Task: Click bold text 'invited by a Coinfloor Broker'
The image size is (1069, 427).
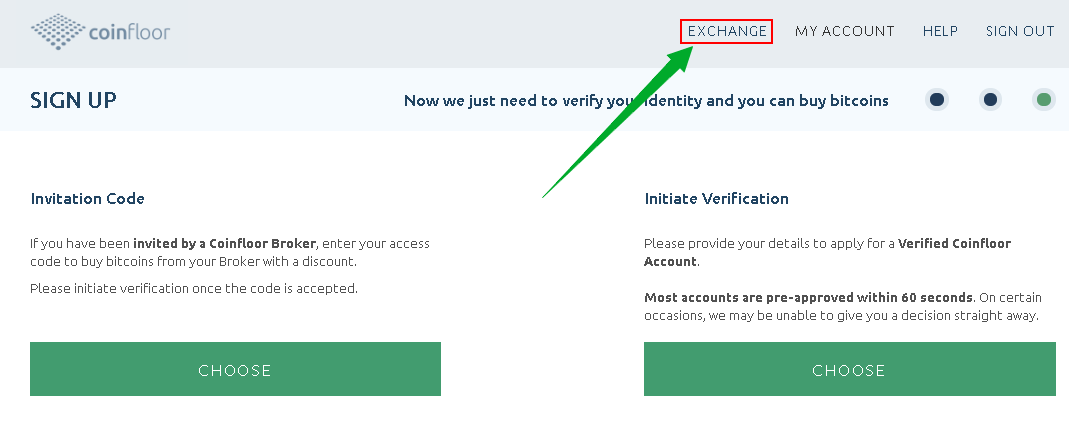Action: [x=224, y=244]
